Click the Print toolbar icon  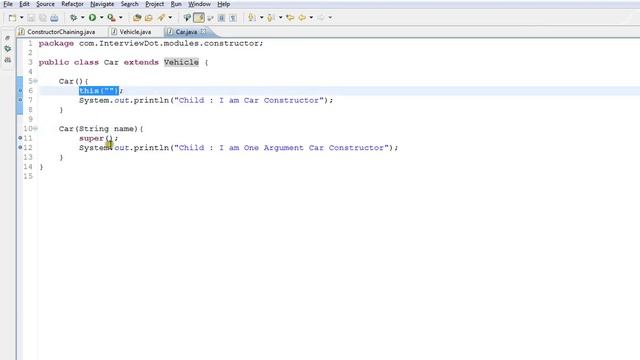coord(54,18)
